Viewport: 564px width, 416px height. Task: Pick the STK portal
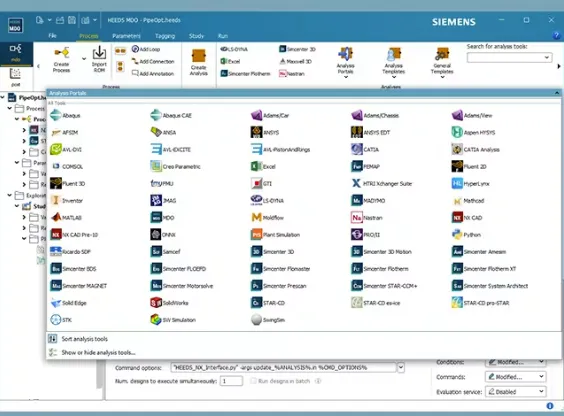point(61,320)
